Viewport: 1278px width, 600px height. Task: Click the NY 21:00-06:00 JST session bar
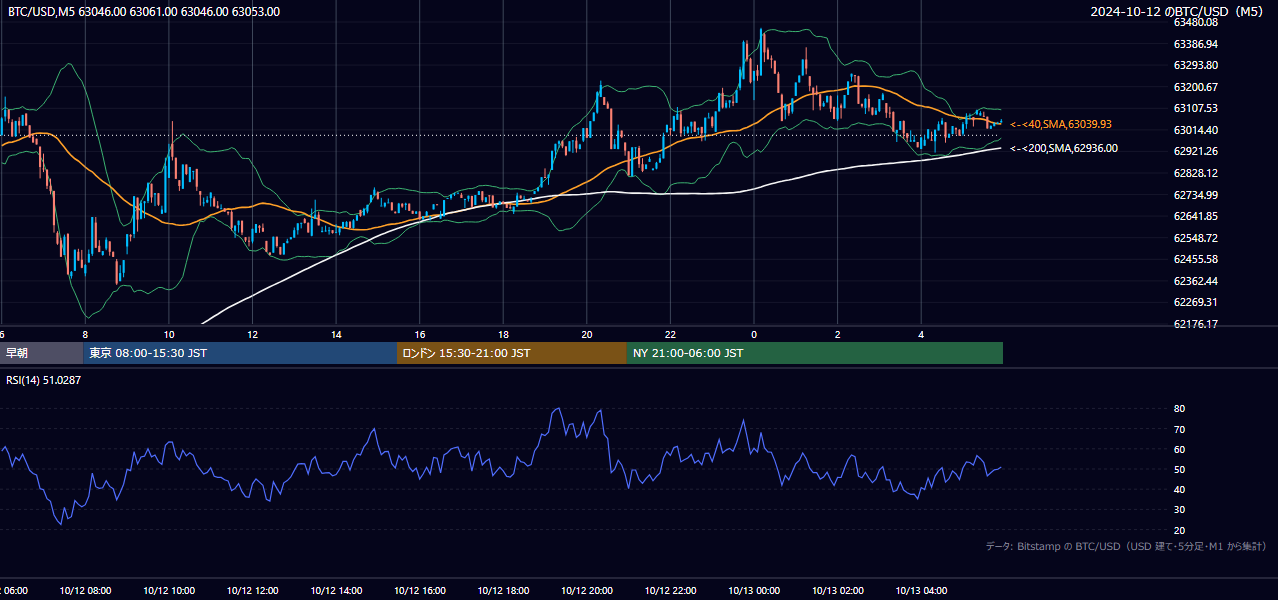pos(815,353)
